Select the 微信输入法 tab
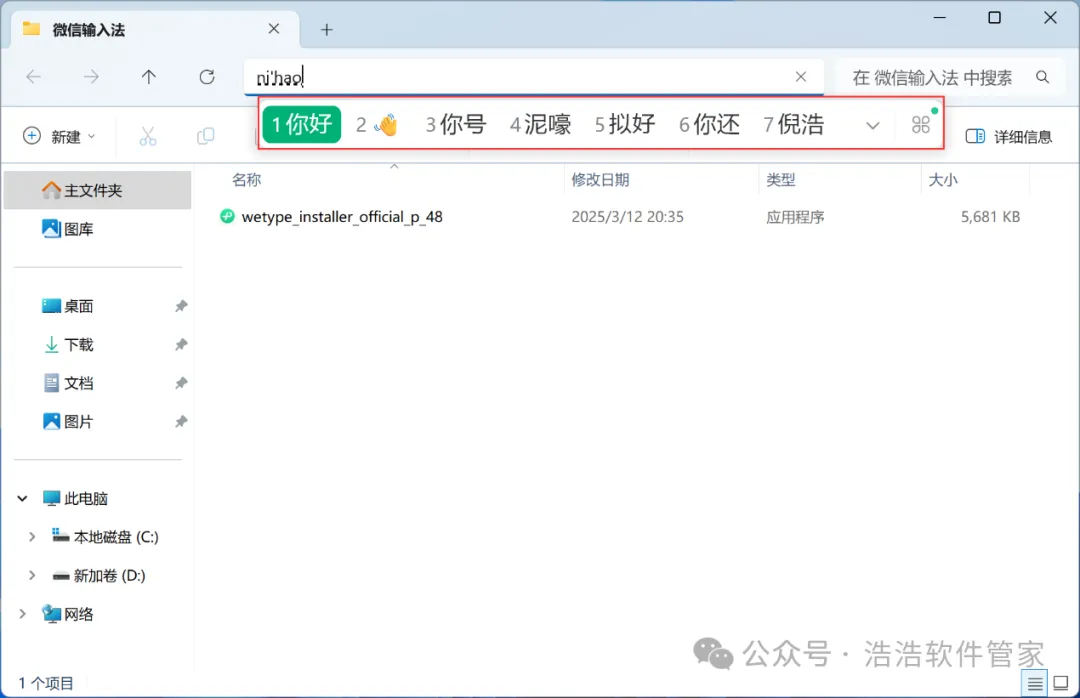The width and height of the screenshot is (1080, 698). [x=155, y=30]
